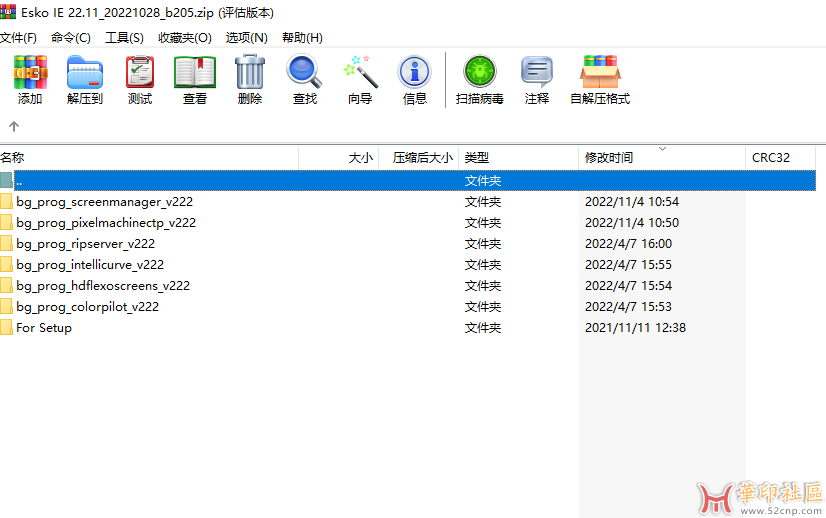Click folder icon of bg_prog_colorpilot_v222
The image size is (826, 518).
click(x=6, y=307)
